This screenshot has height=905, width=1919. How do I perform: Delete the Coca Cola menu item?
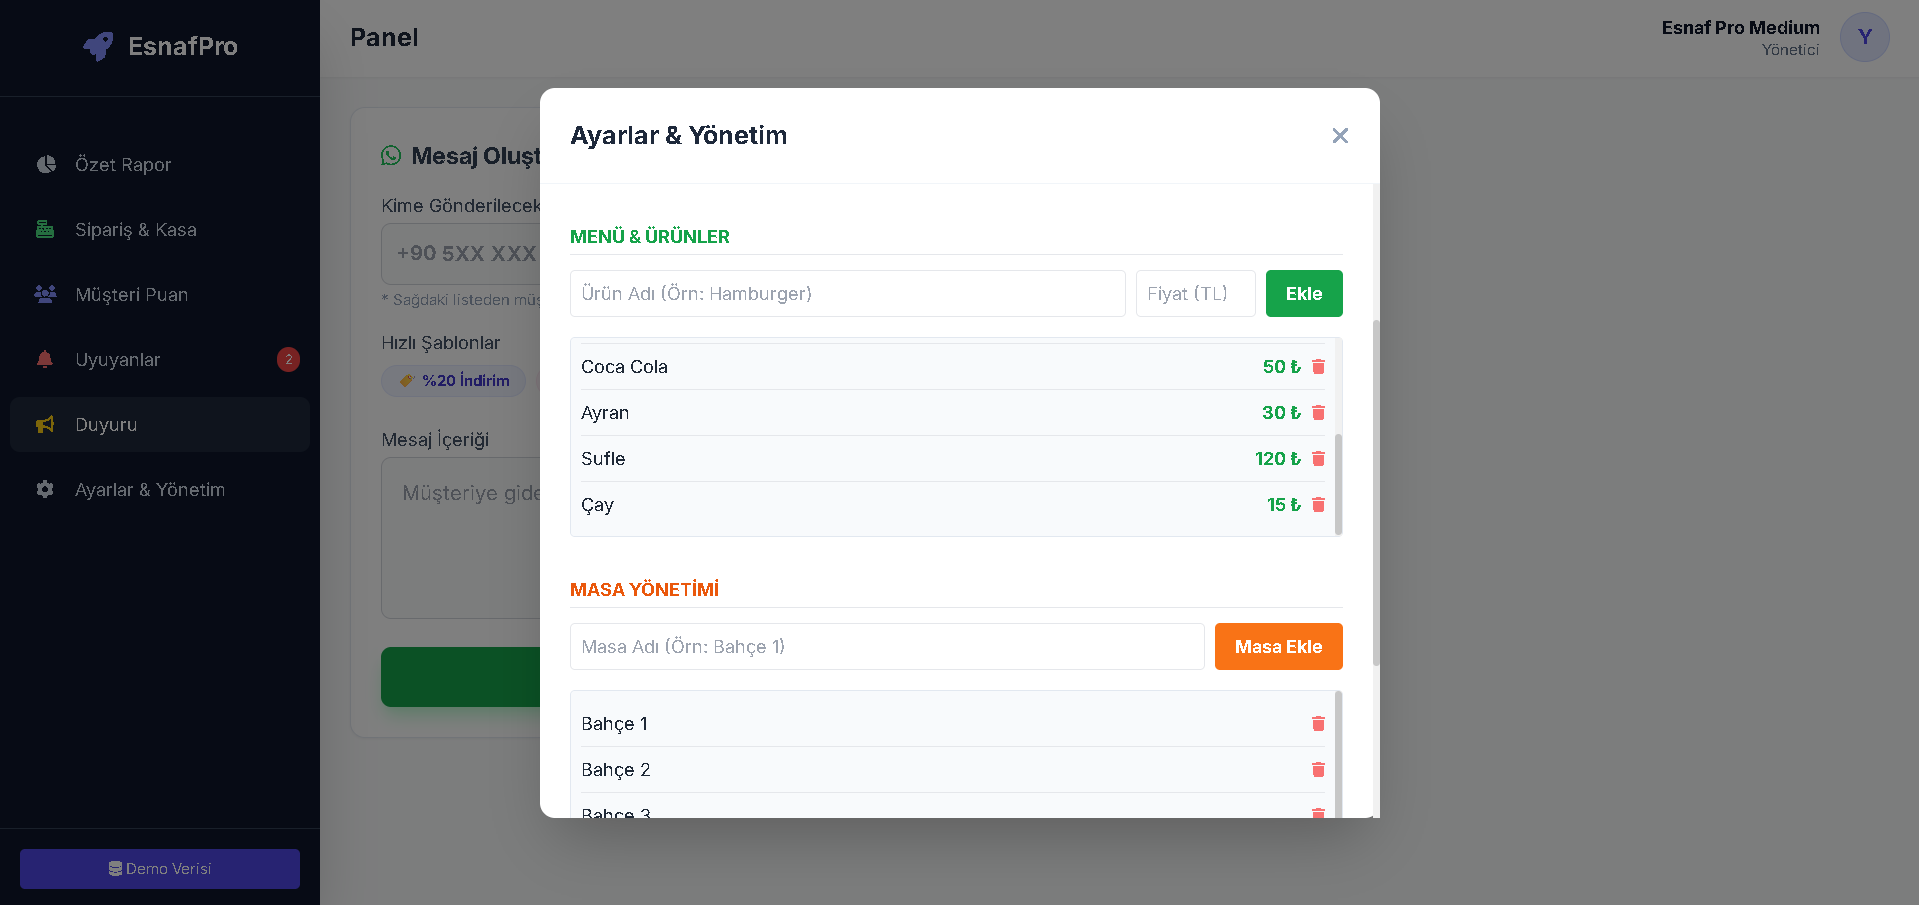pos(1318,367)
